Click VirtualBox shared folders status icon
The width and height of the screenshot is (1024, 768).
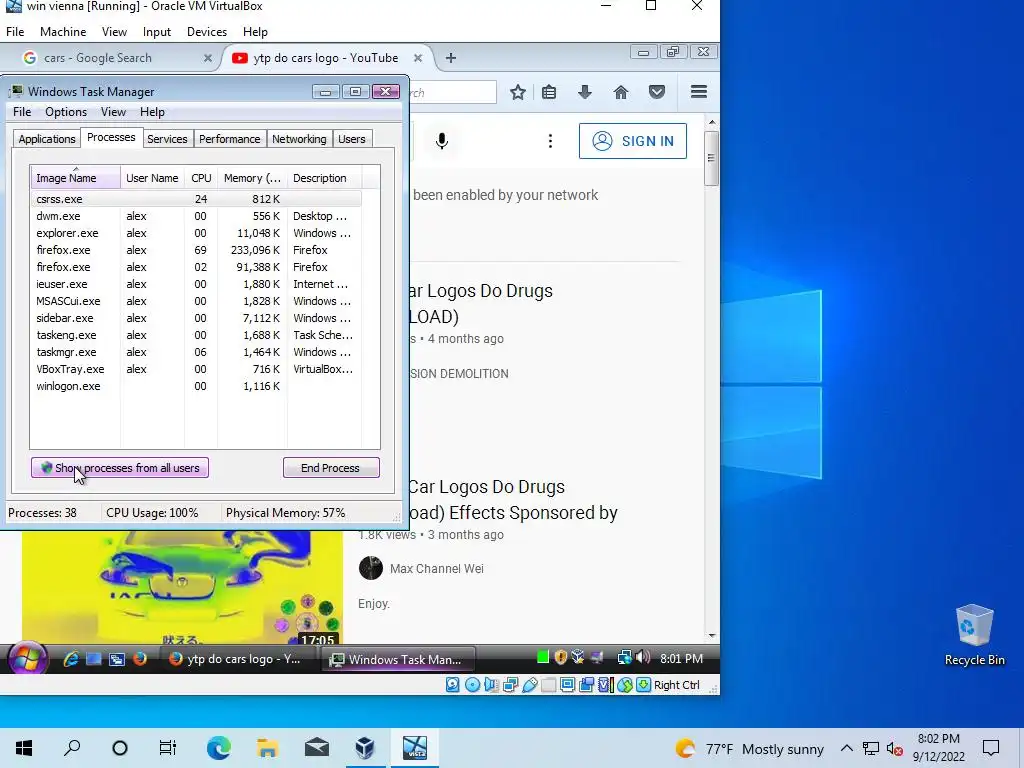pyautogui.click(x=549, y=684)
